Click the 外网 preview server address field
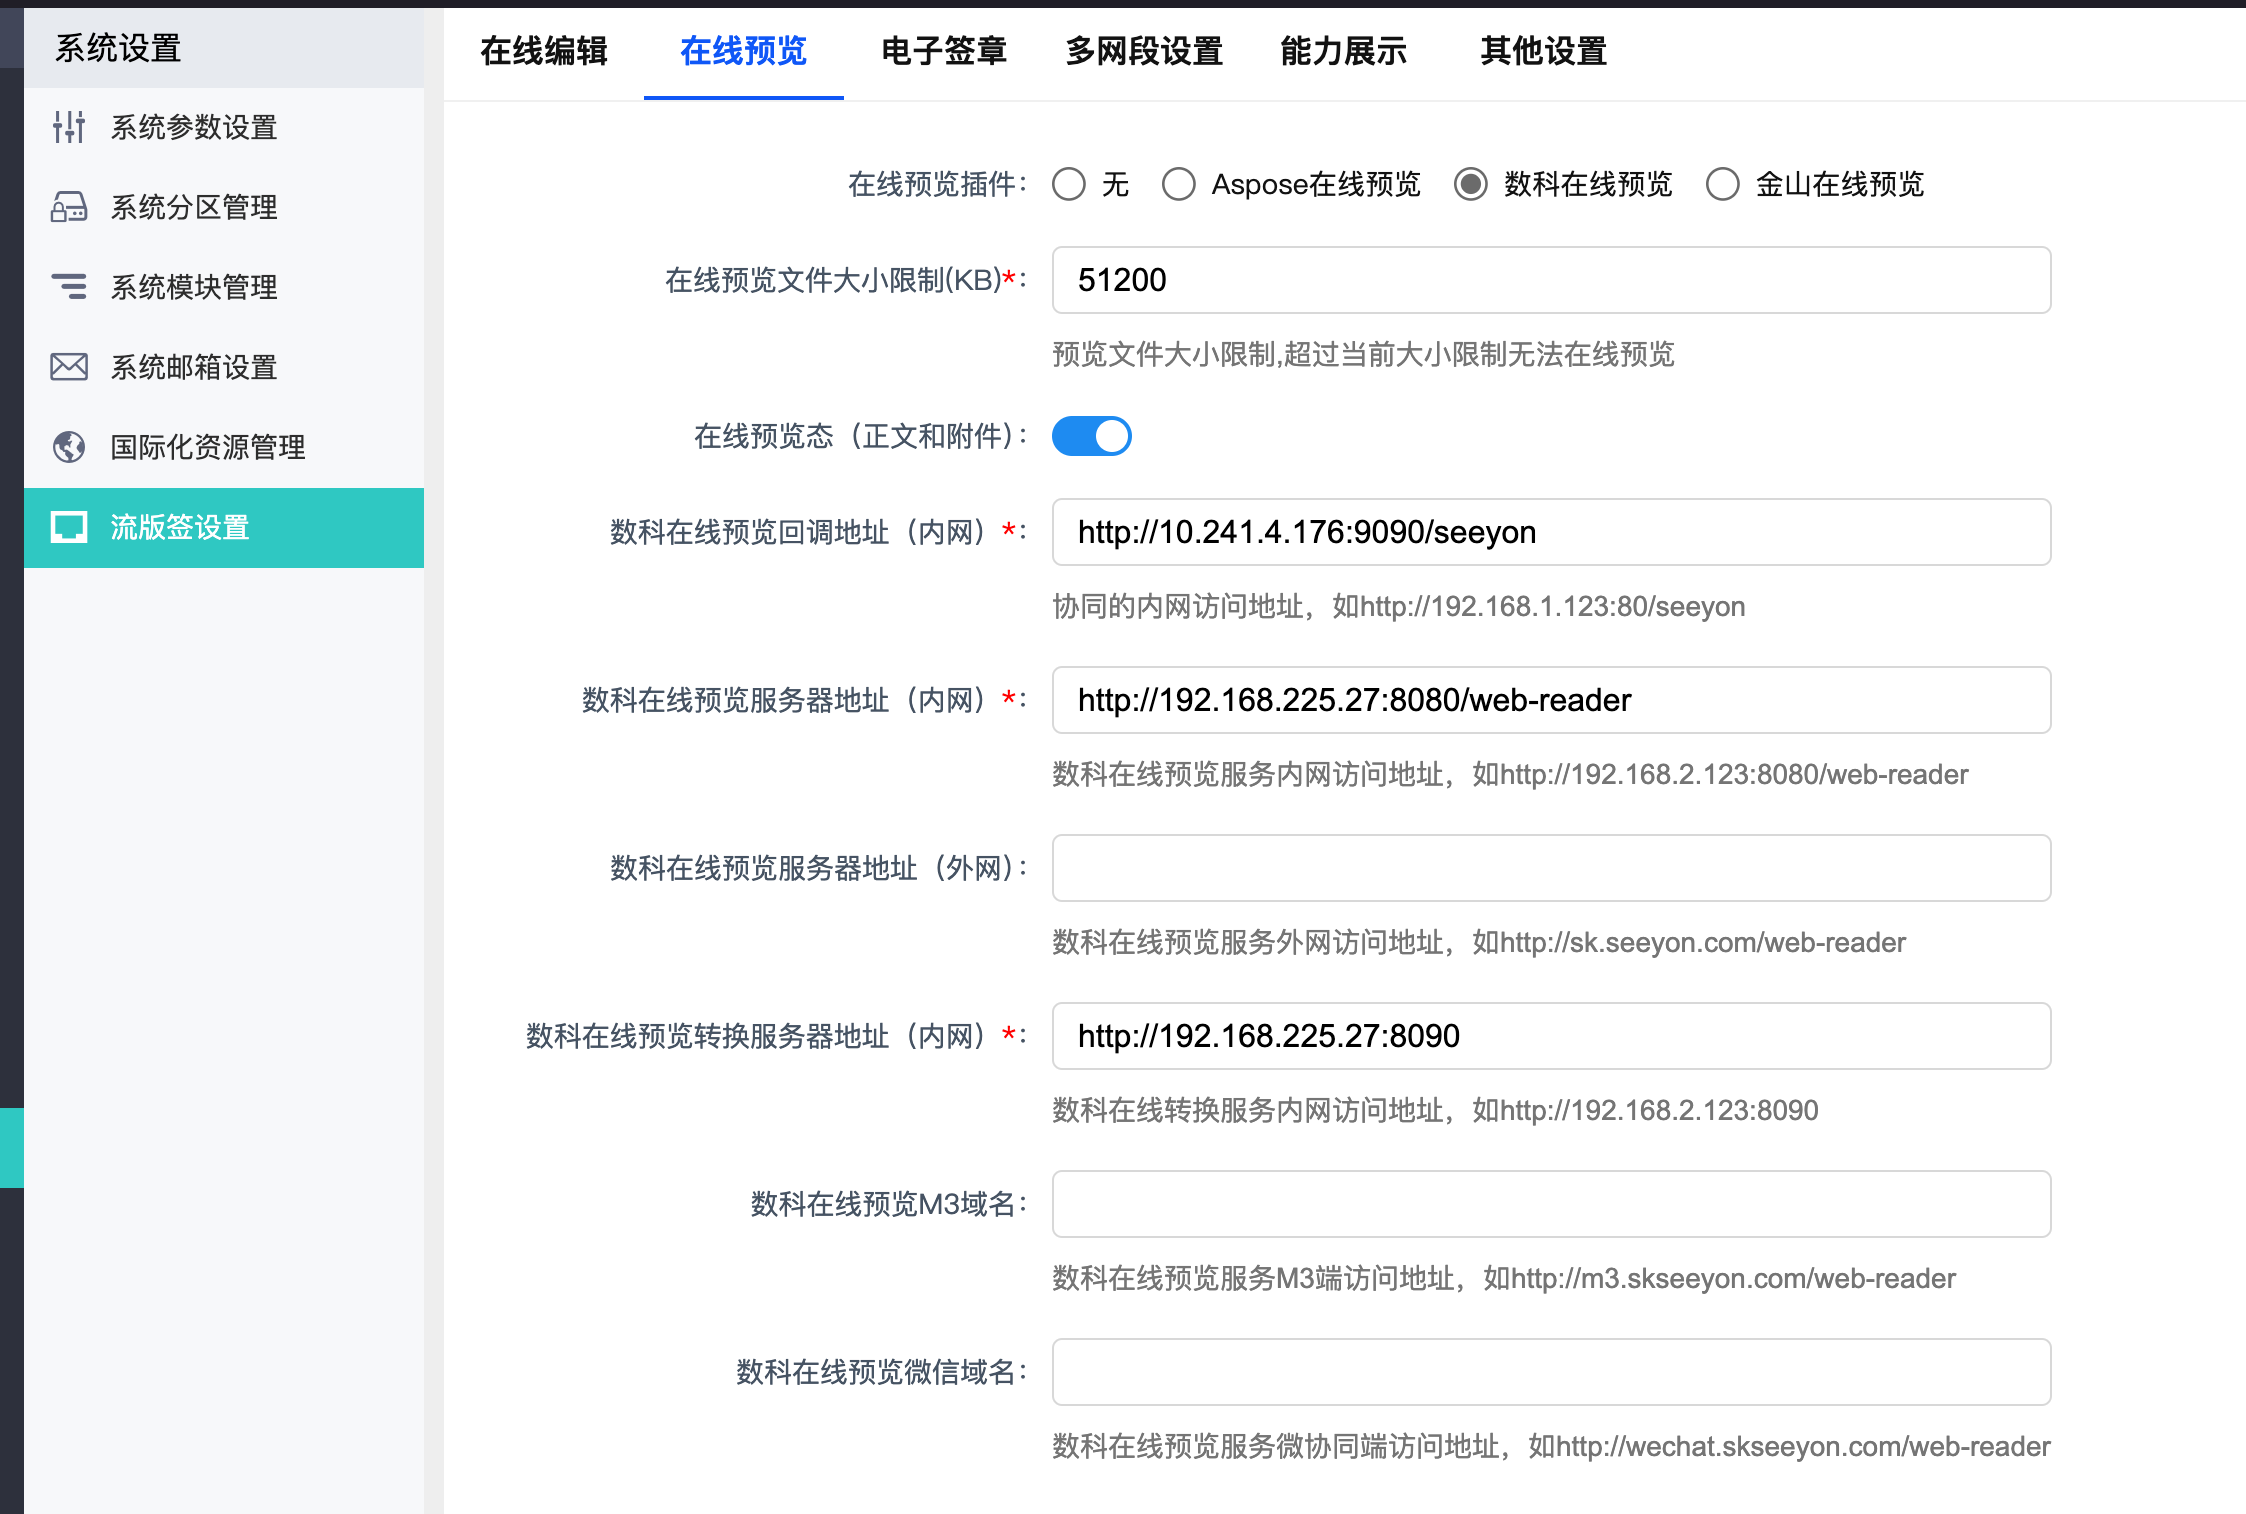The height and width of the screenshot is (1514, 2246). pos(1551,868)
